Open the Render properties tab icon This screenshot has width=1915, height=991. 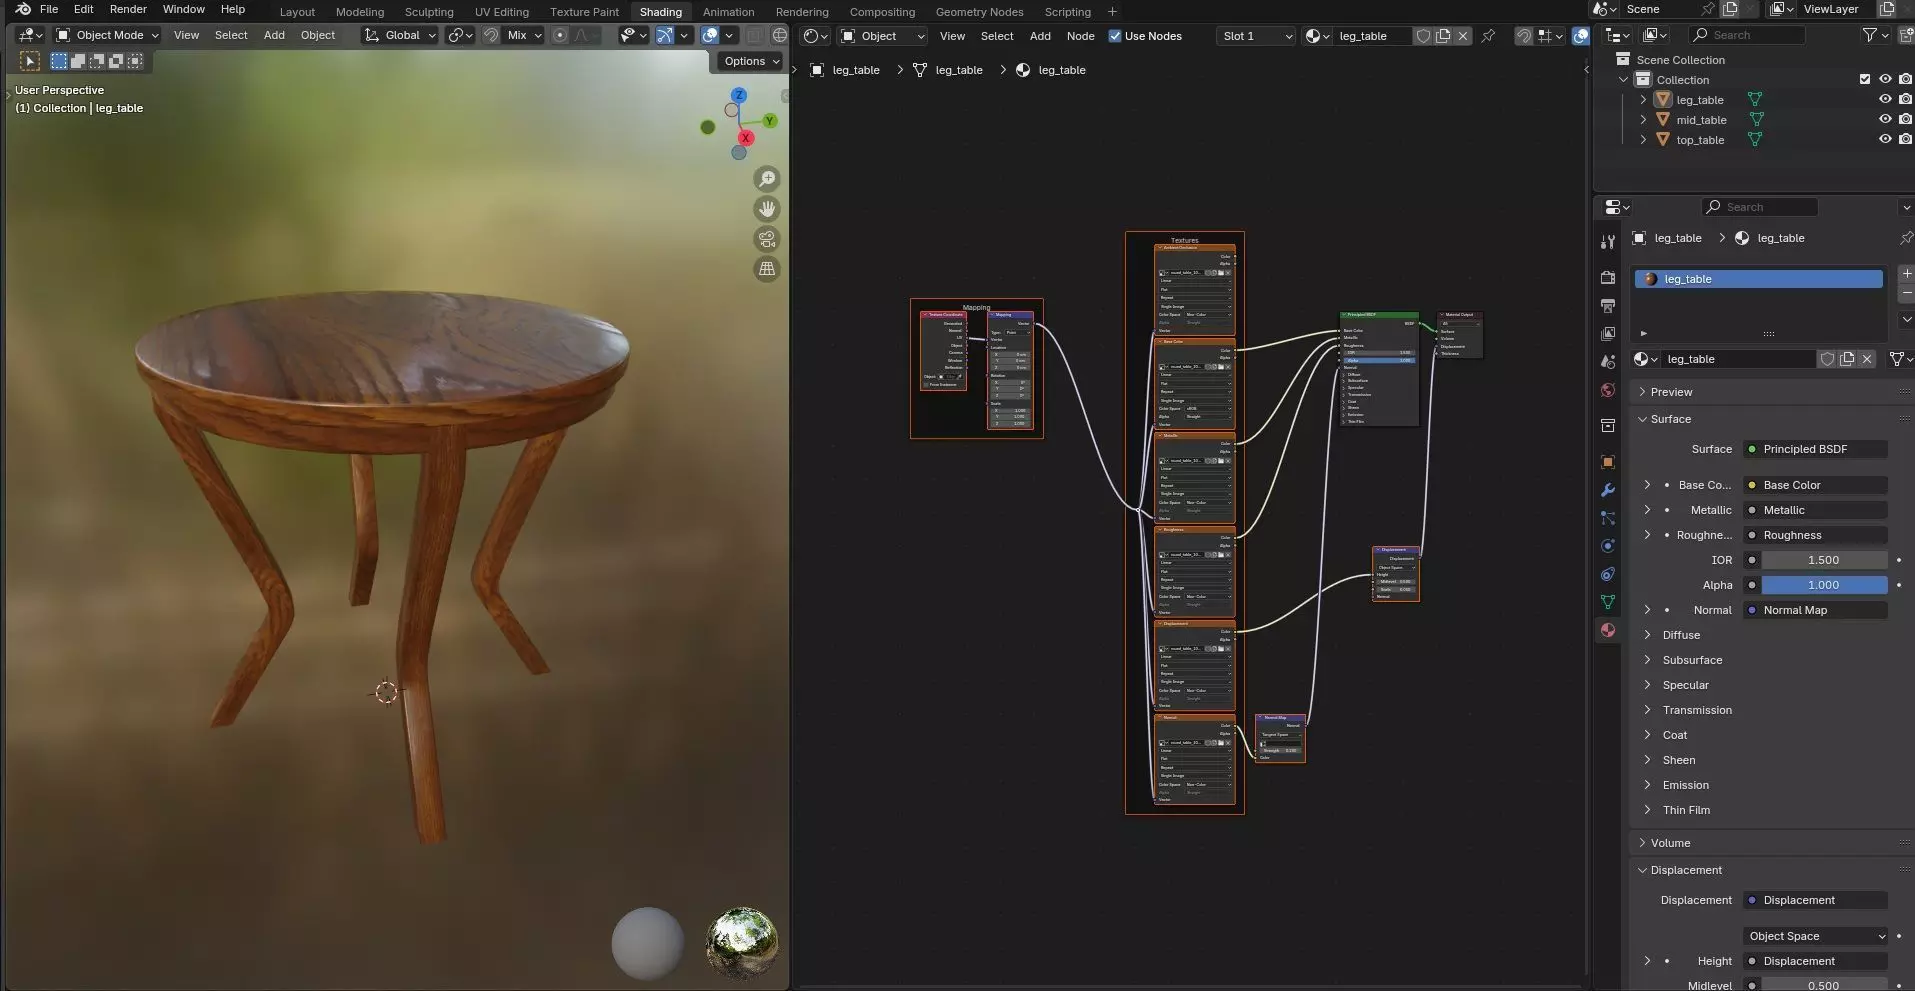[1607, 278]
